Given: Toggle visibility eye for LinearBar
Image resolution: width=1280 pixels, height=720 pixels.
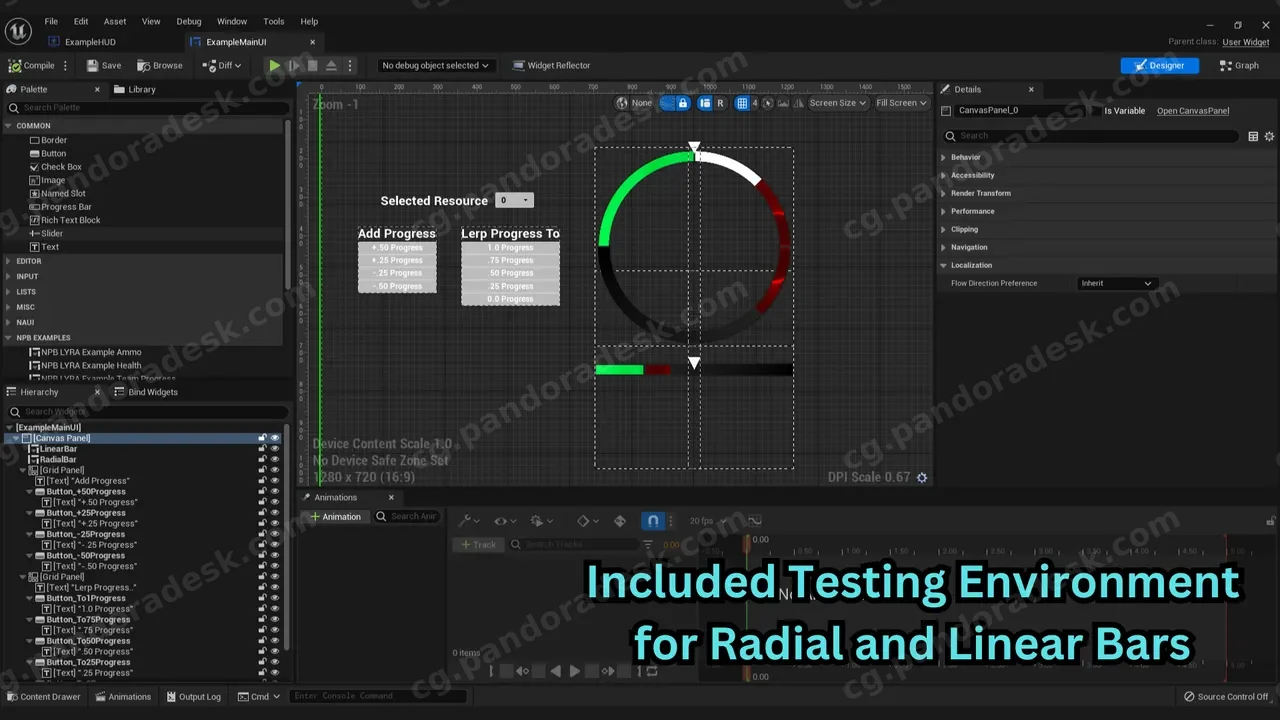Looking at the screenshot, I should 275,449.
